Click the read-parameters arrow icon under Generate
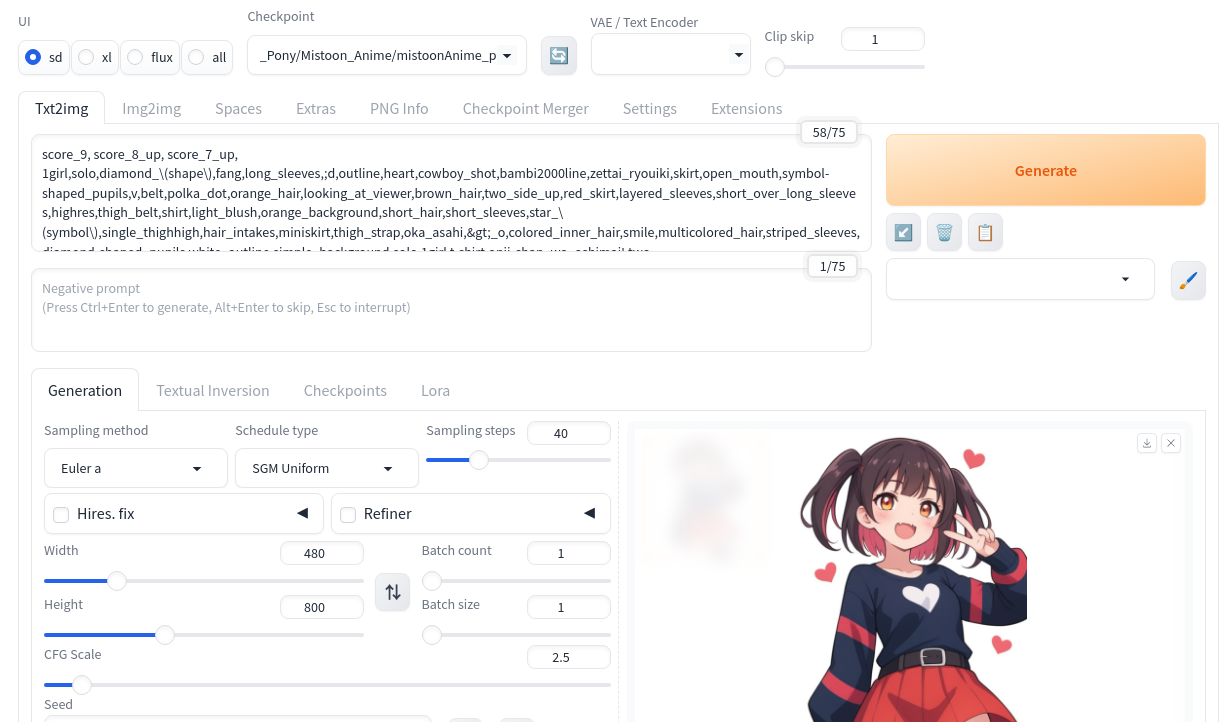This screenshot has height=722, width=1231. pos(903,232)
